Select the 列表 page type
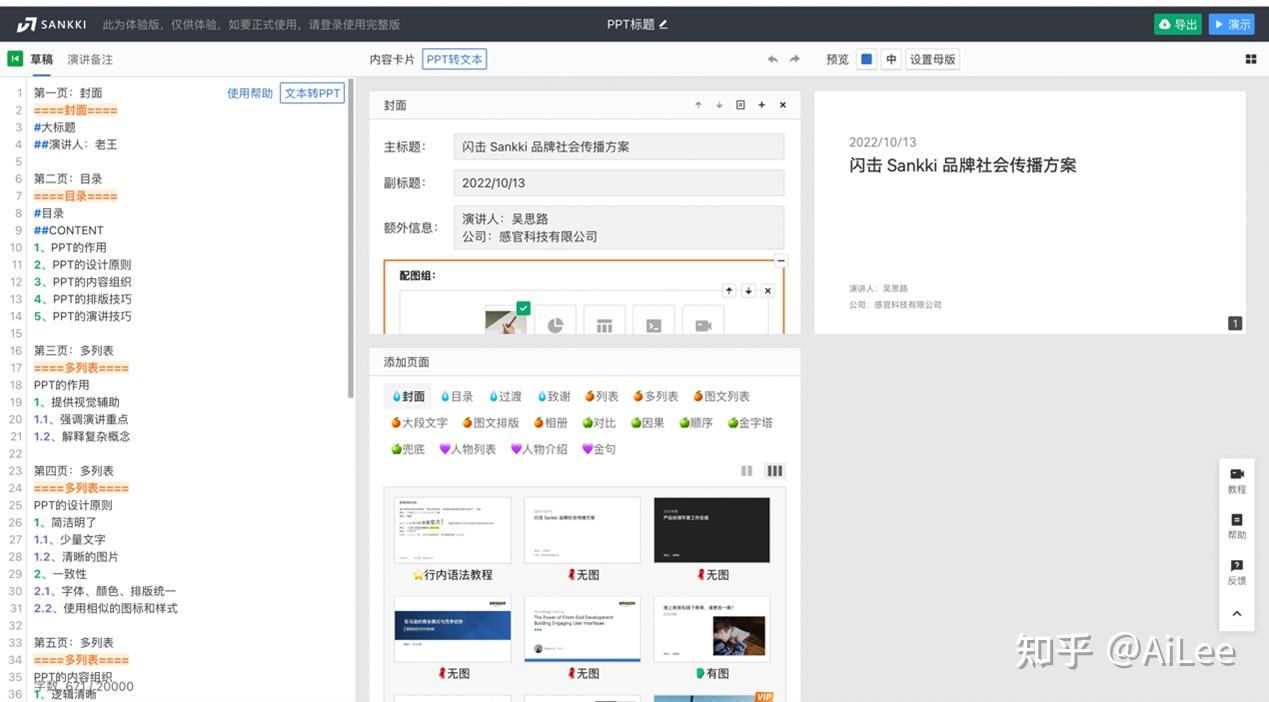Screen dimensions: 1269x702 tap(602, 396)
